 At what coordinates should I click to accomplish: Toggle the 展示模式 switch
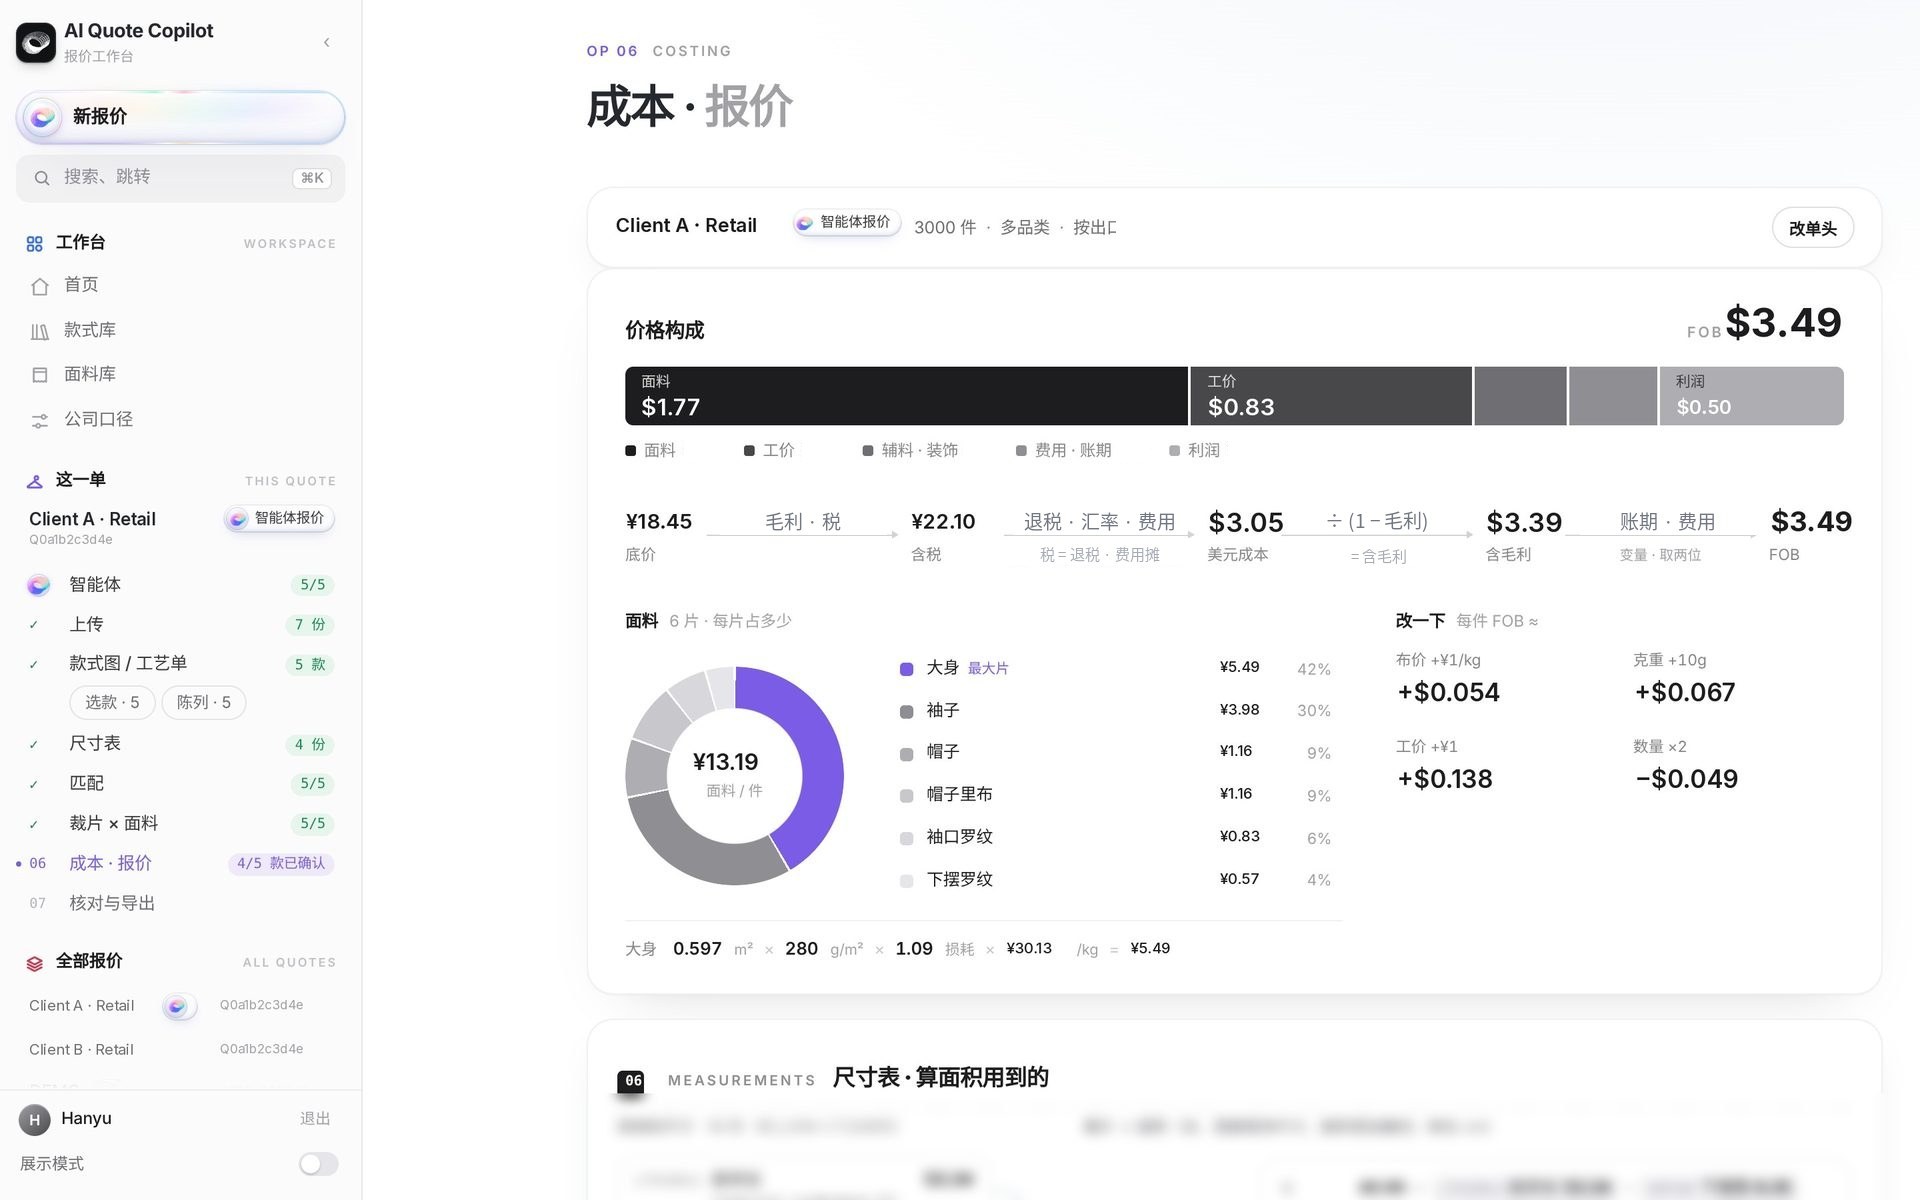(318, 1164)
